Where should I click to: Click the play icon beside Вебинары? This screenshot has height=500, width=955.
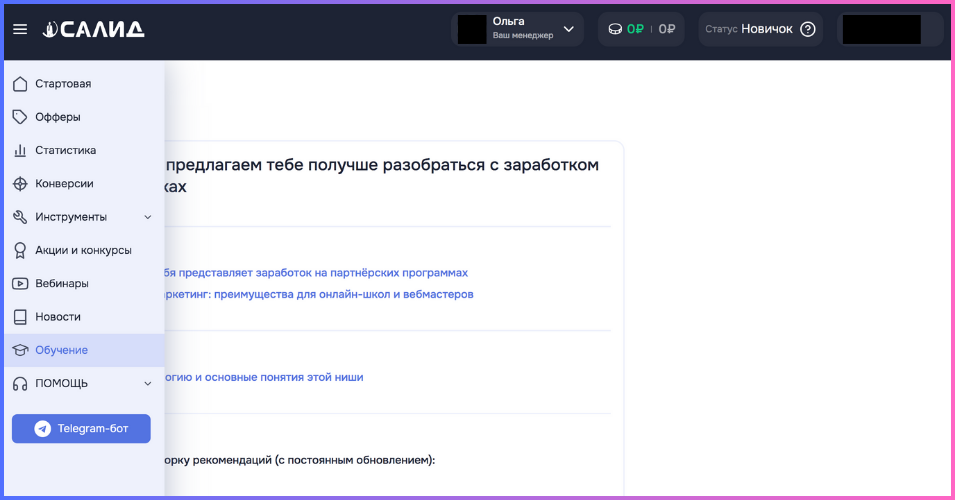click(20, 284)
